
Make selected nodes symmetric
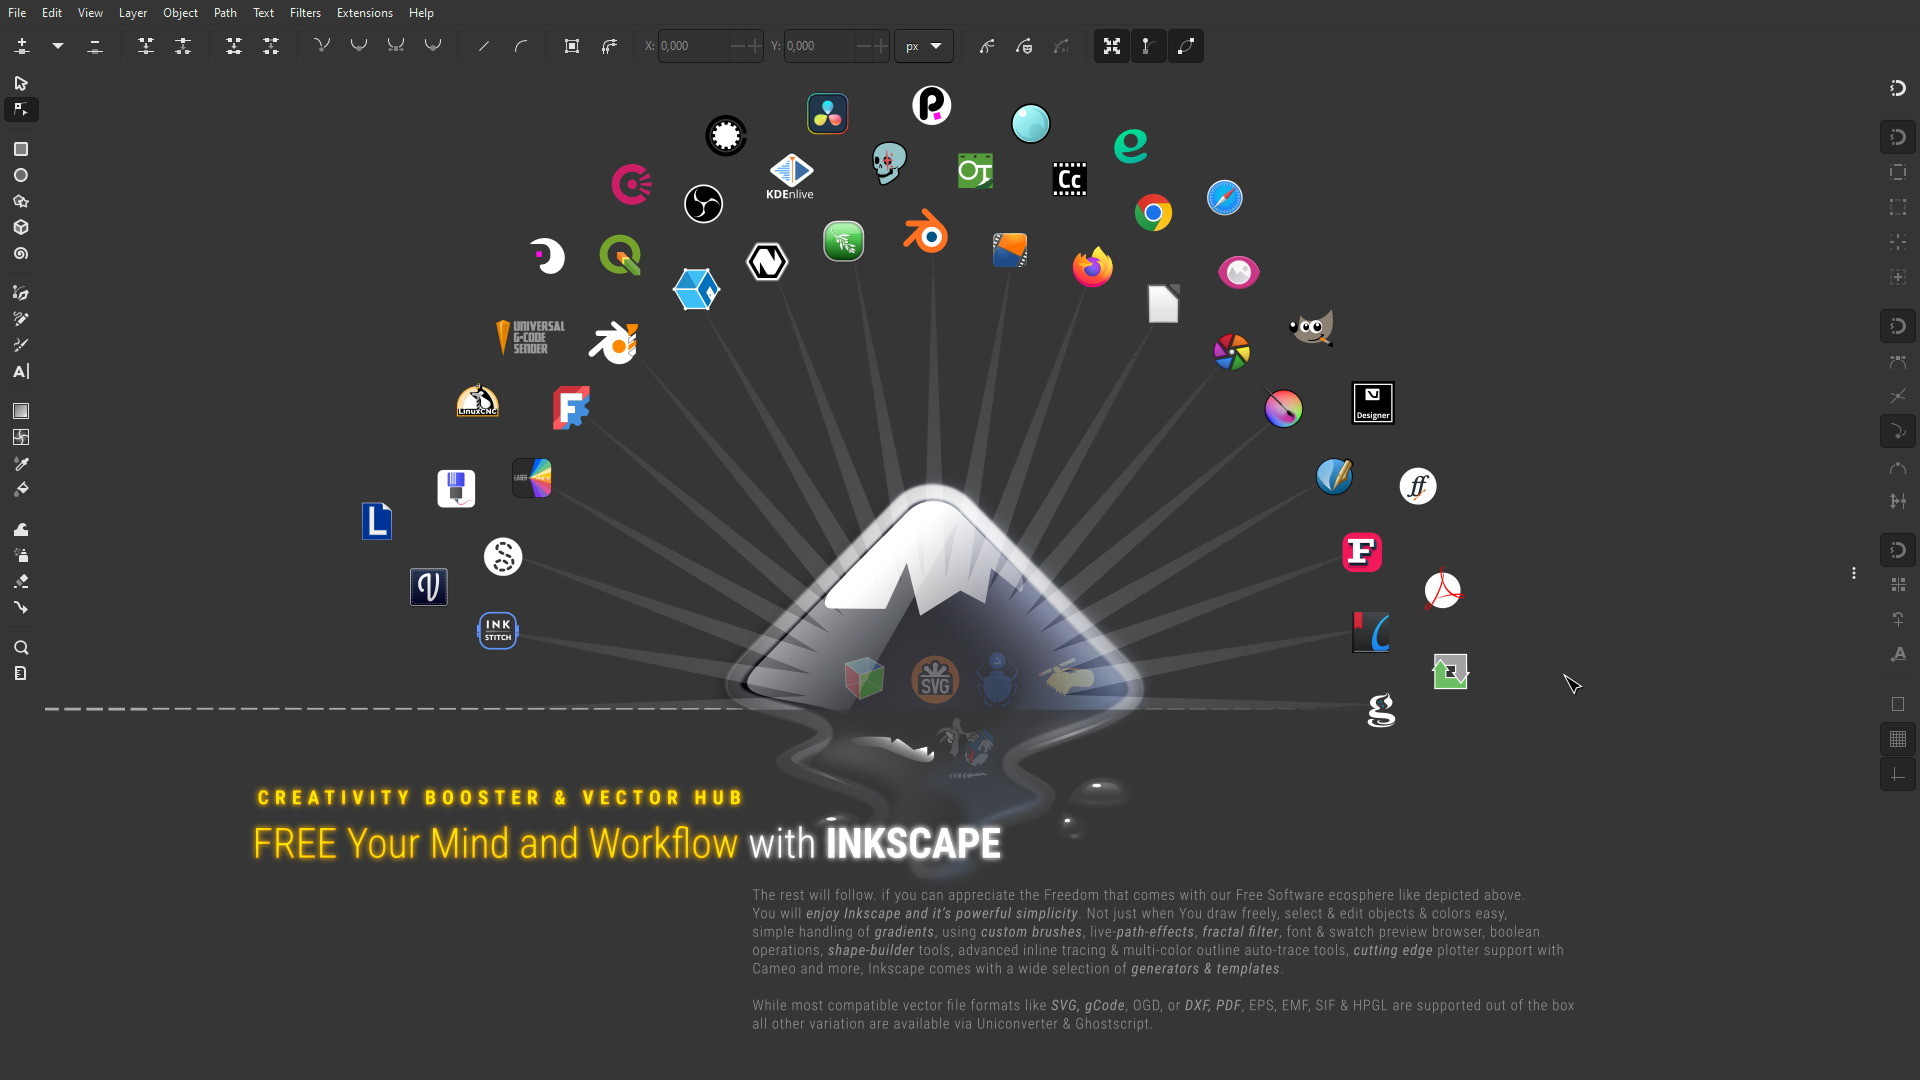(x=396, y=46)
